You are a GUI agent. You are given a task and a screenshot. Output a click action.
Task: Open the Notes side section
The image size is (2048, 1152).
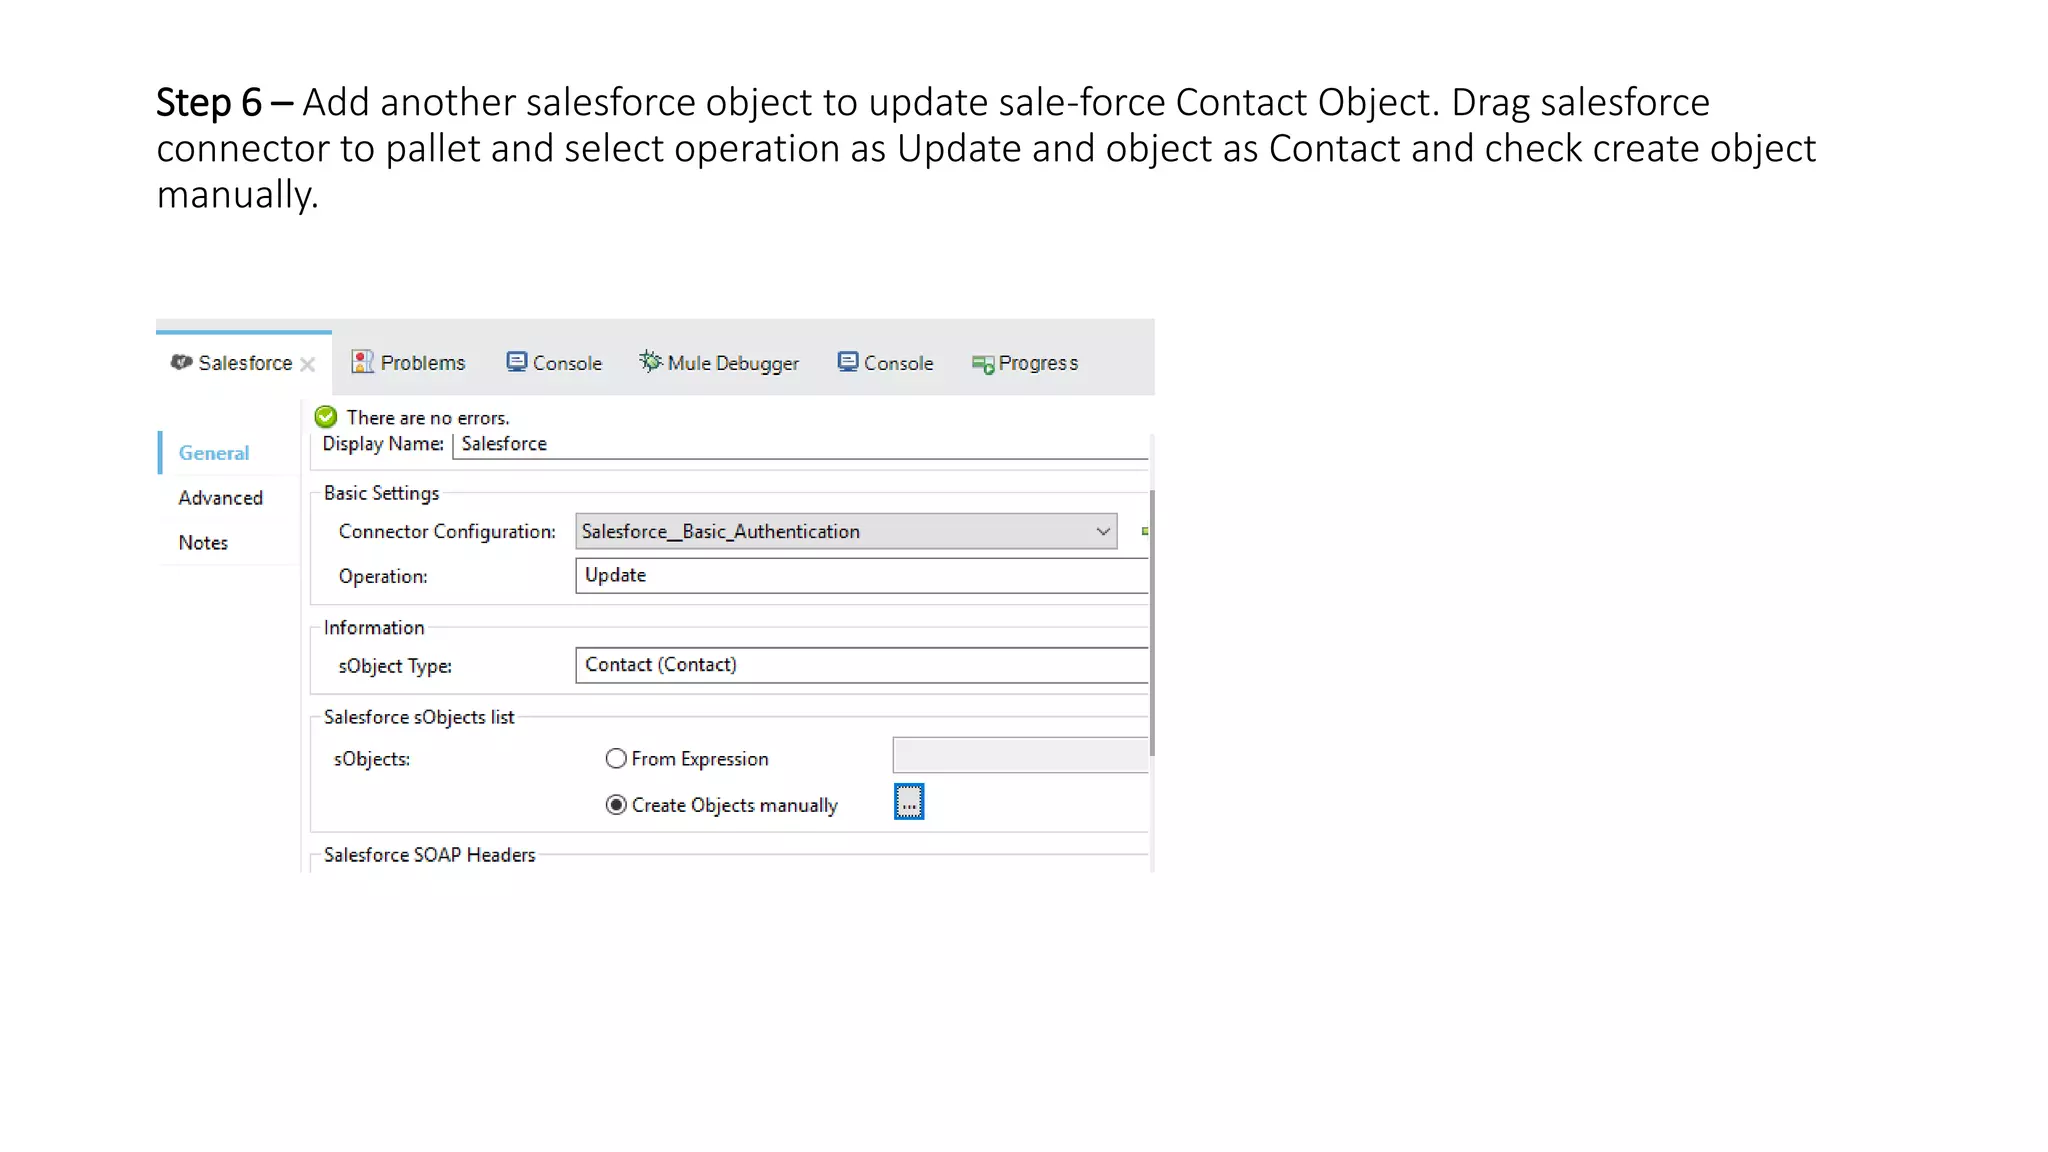(203, 543)
